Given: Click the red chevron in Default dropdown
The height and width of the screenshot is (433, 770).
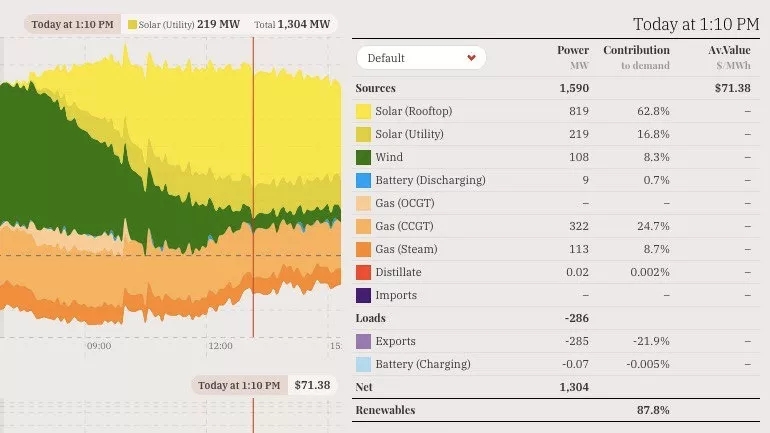Looking at the screenshot, I should point(471,58).
